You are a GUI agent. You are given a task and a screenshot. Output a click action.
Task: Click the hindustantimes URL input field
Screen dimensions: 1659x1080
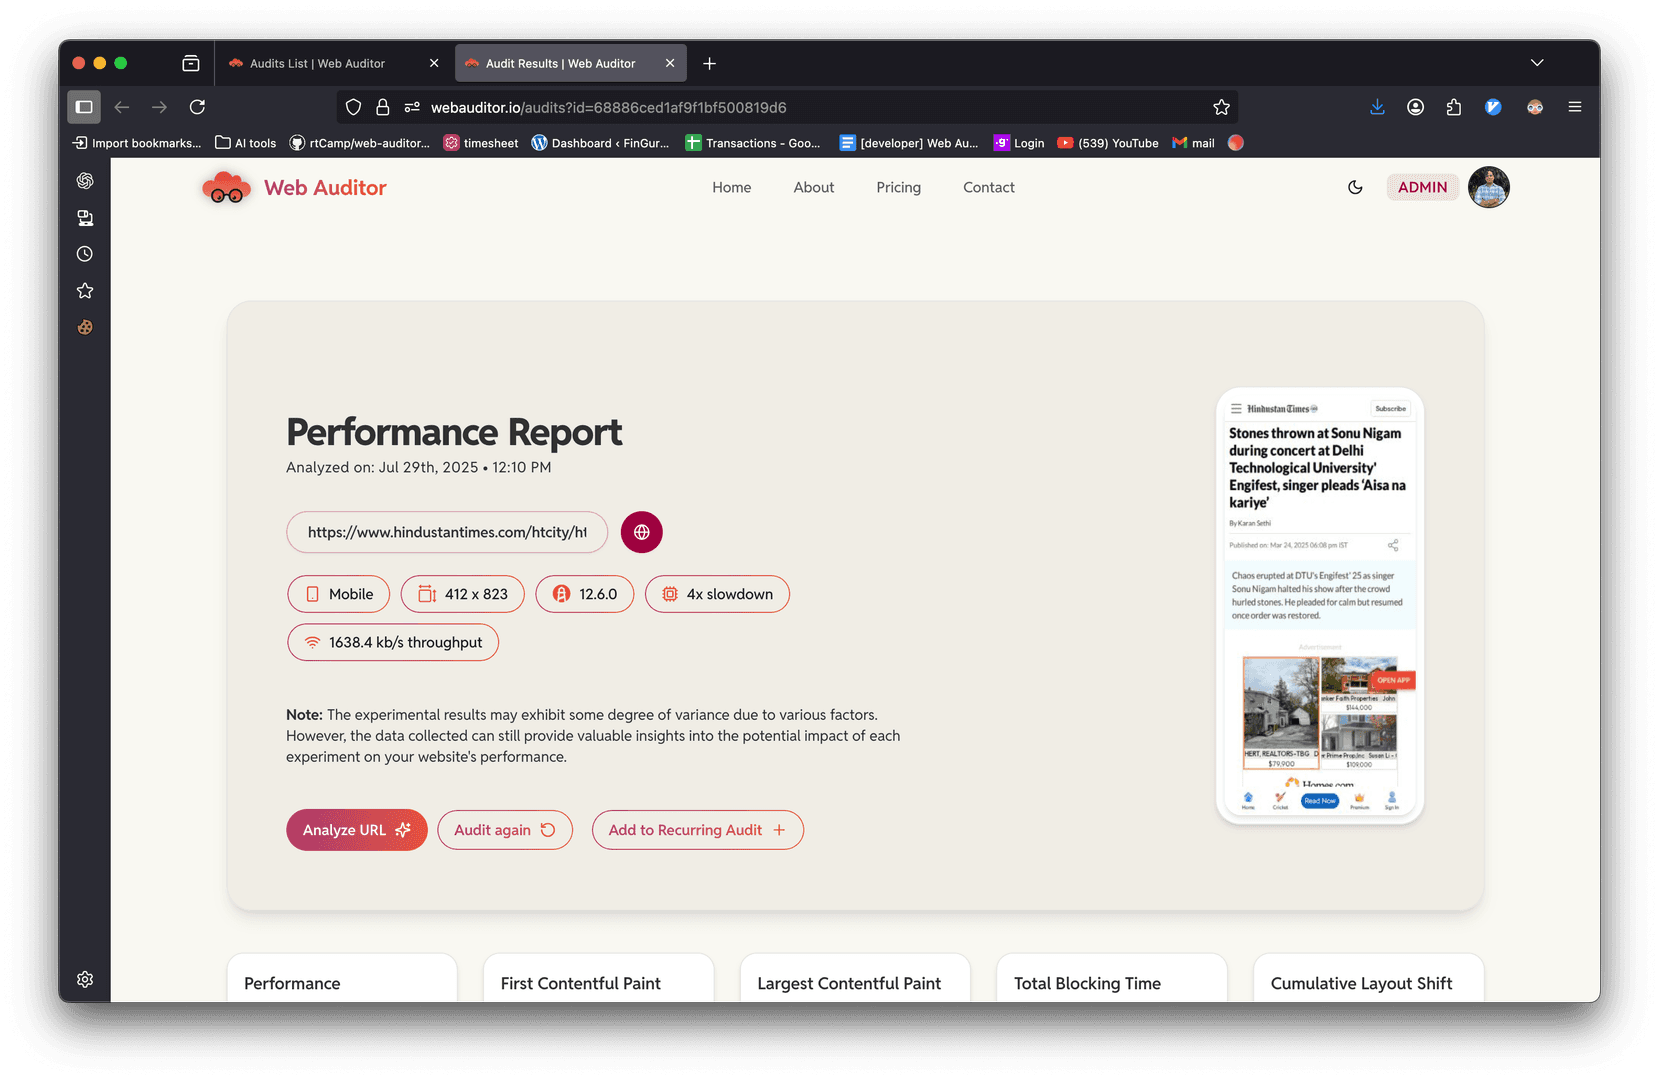pyautogui.click(x=447, y=531)
